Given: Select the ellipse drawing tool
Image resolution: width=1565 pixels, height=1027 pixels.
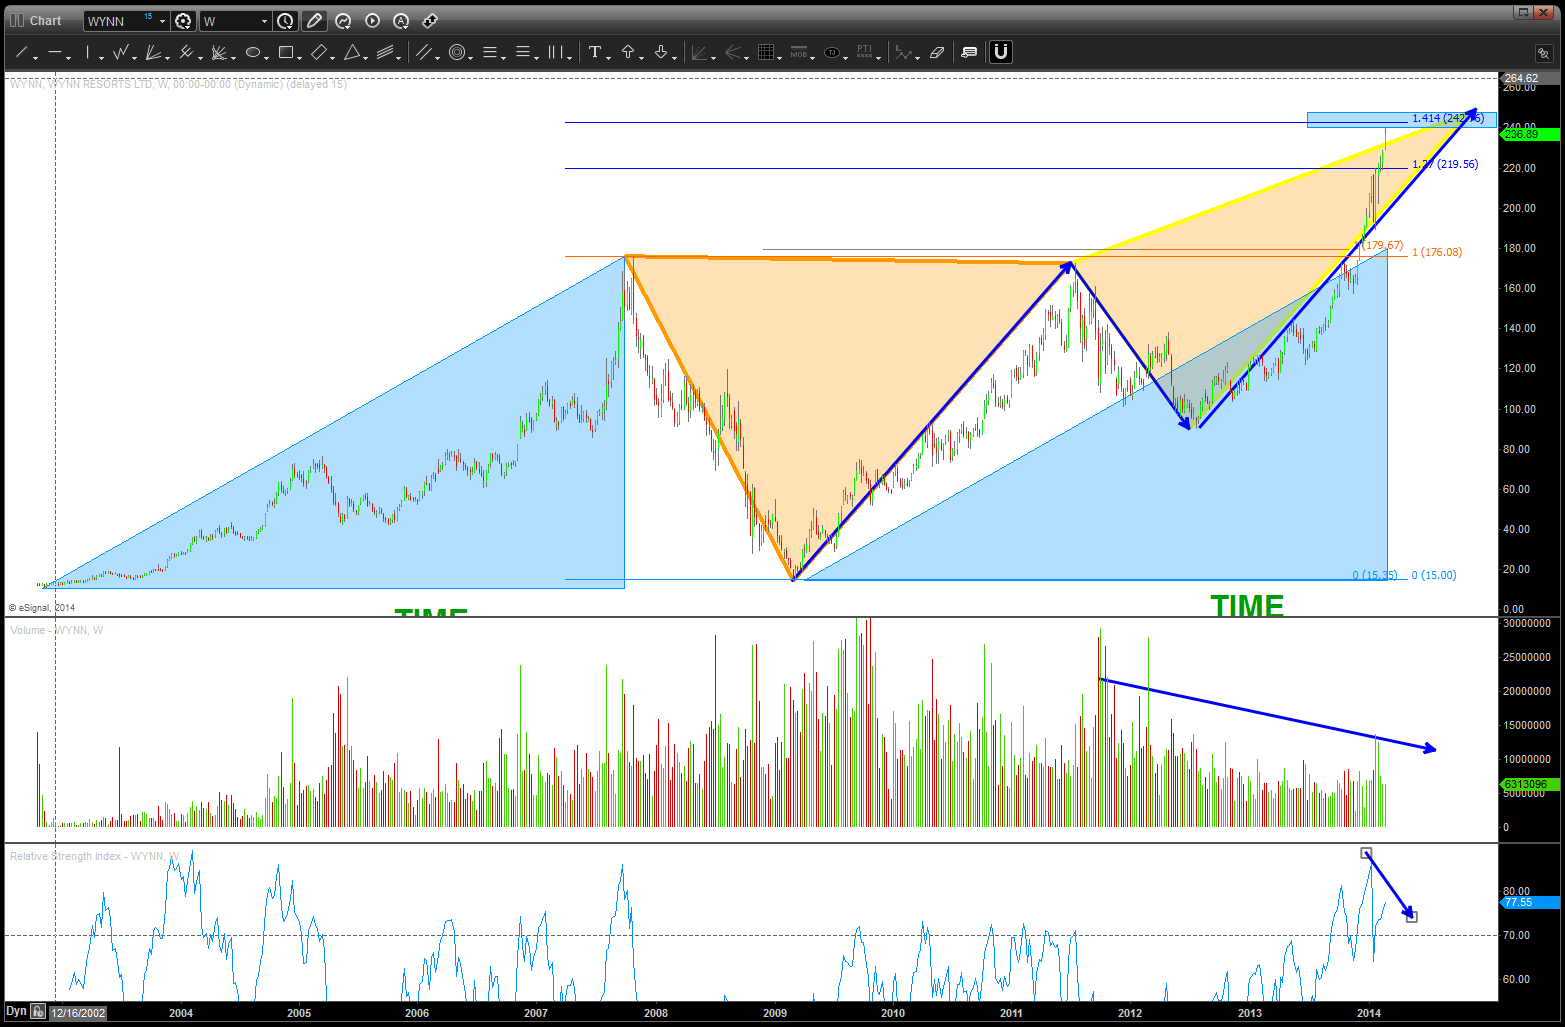Looking at the screenshot, I should (253, 53).
